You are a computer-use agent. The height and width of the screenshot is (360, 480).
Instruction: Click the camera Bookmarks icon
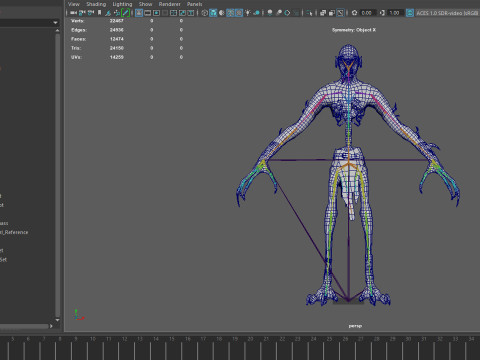point(99,13)
